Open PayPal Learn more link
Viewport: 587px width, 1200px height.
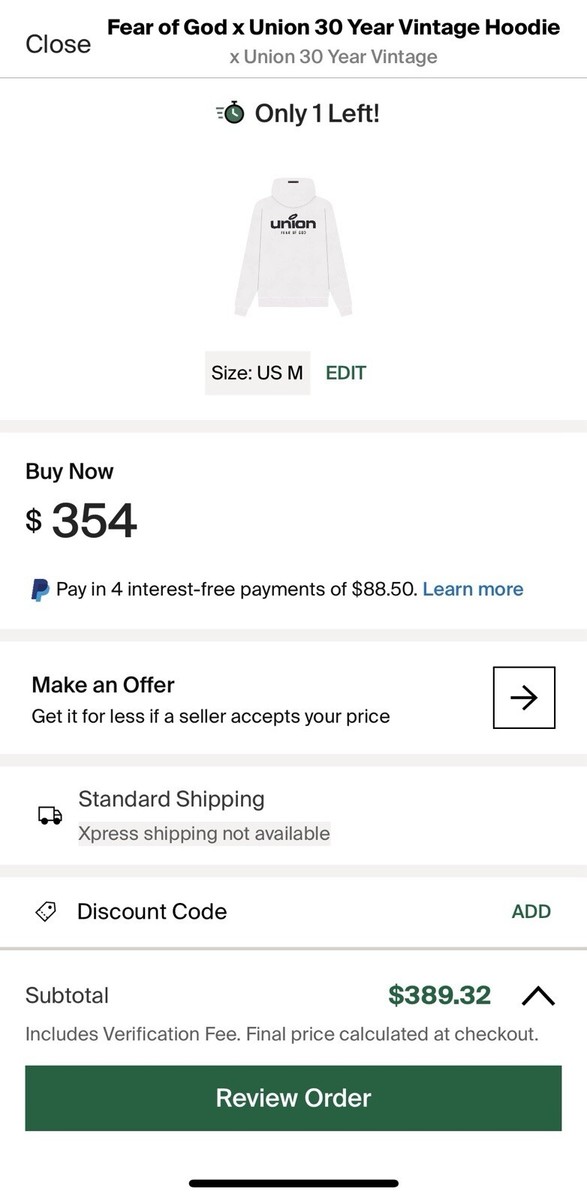pyautogui.click(x=473, y=589)
